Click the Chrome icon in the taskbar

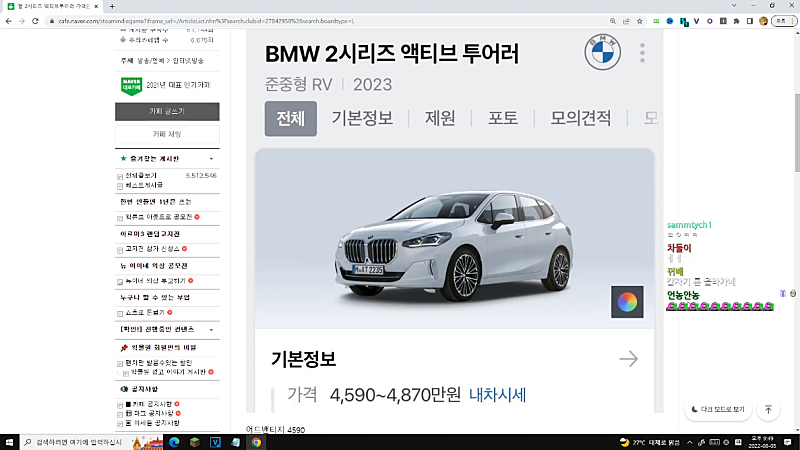coord(256,442)
